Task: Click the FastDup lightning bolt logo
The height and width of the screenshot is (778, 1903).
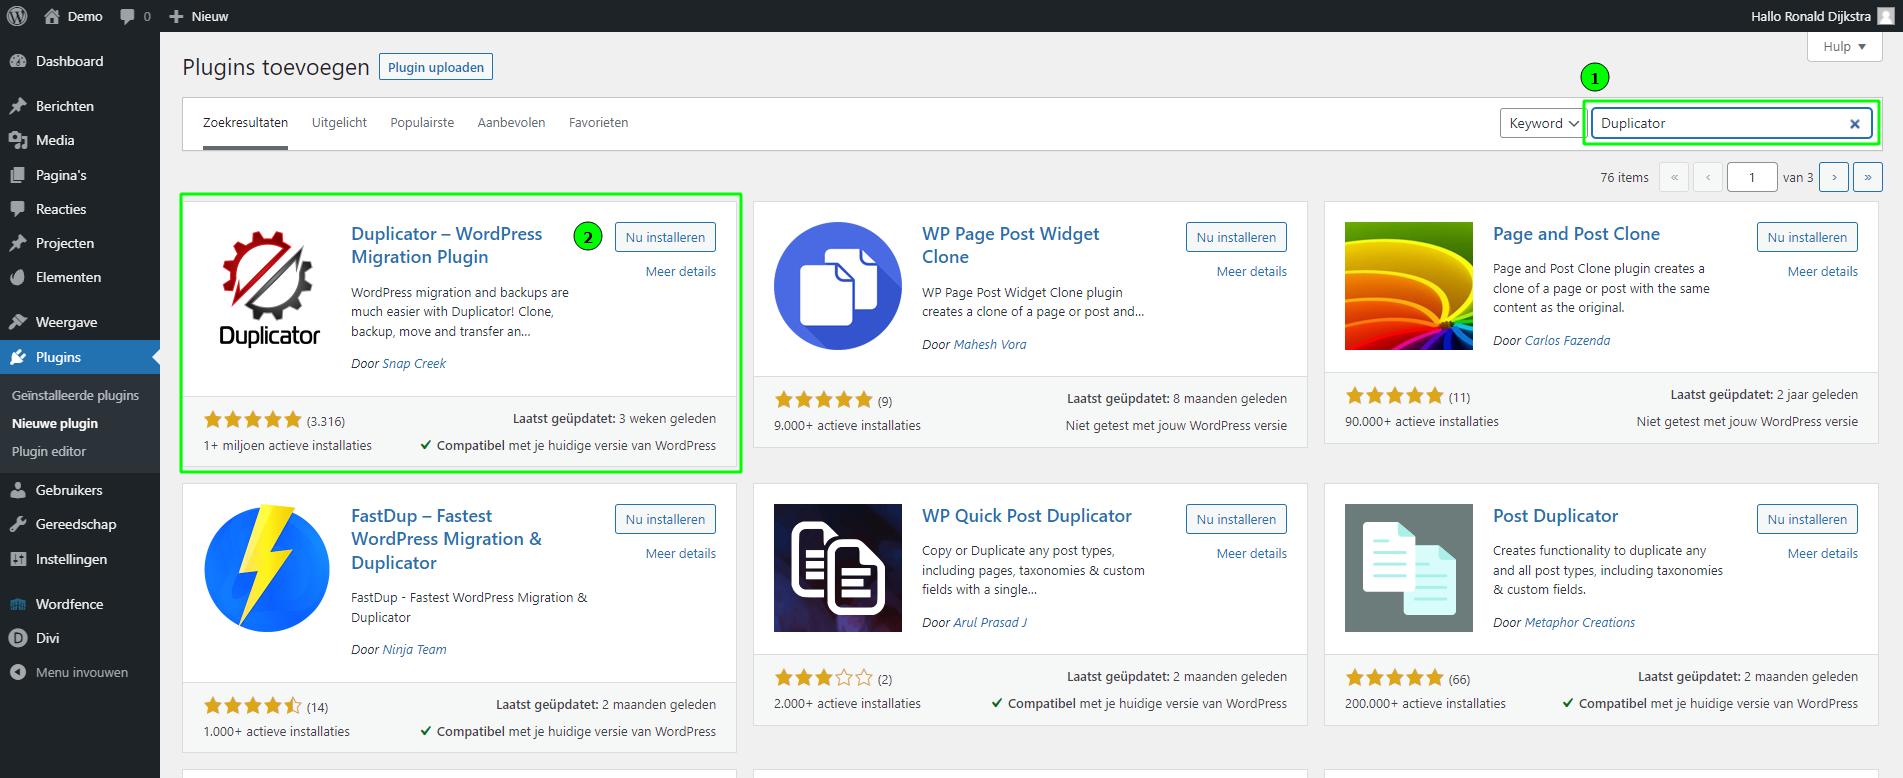Action: [267, 568]
